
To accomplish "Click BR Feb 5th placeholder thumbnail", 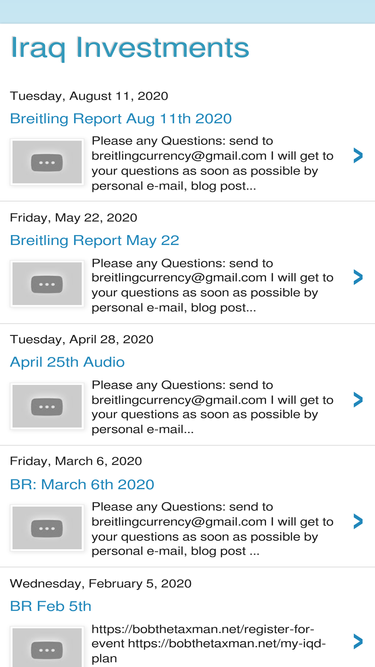I will point(47,647).
